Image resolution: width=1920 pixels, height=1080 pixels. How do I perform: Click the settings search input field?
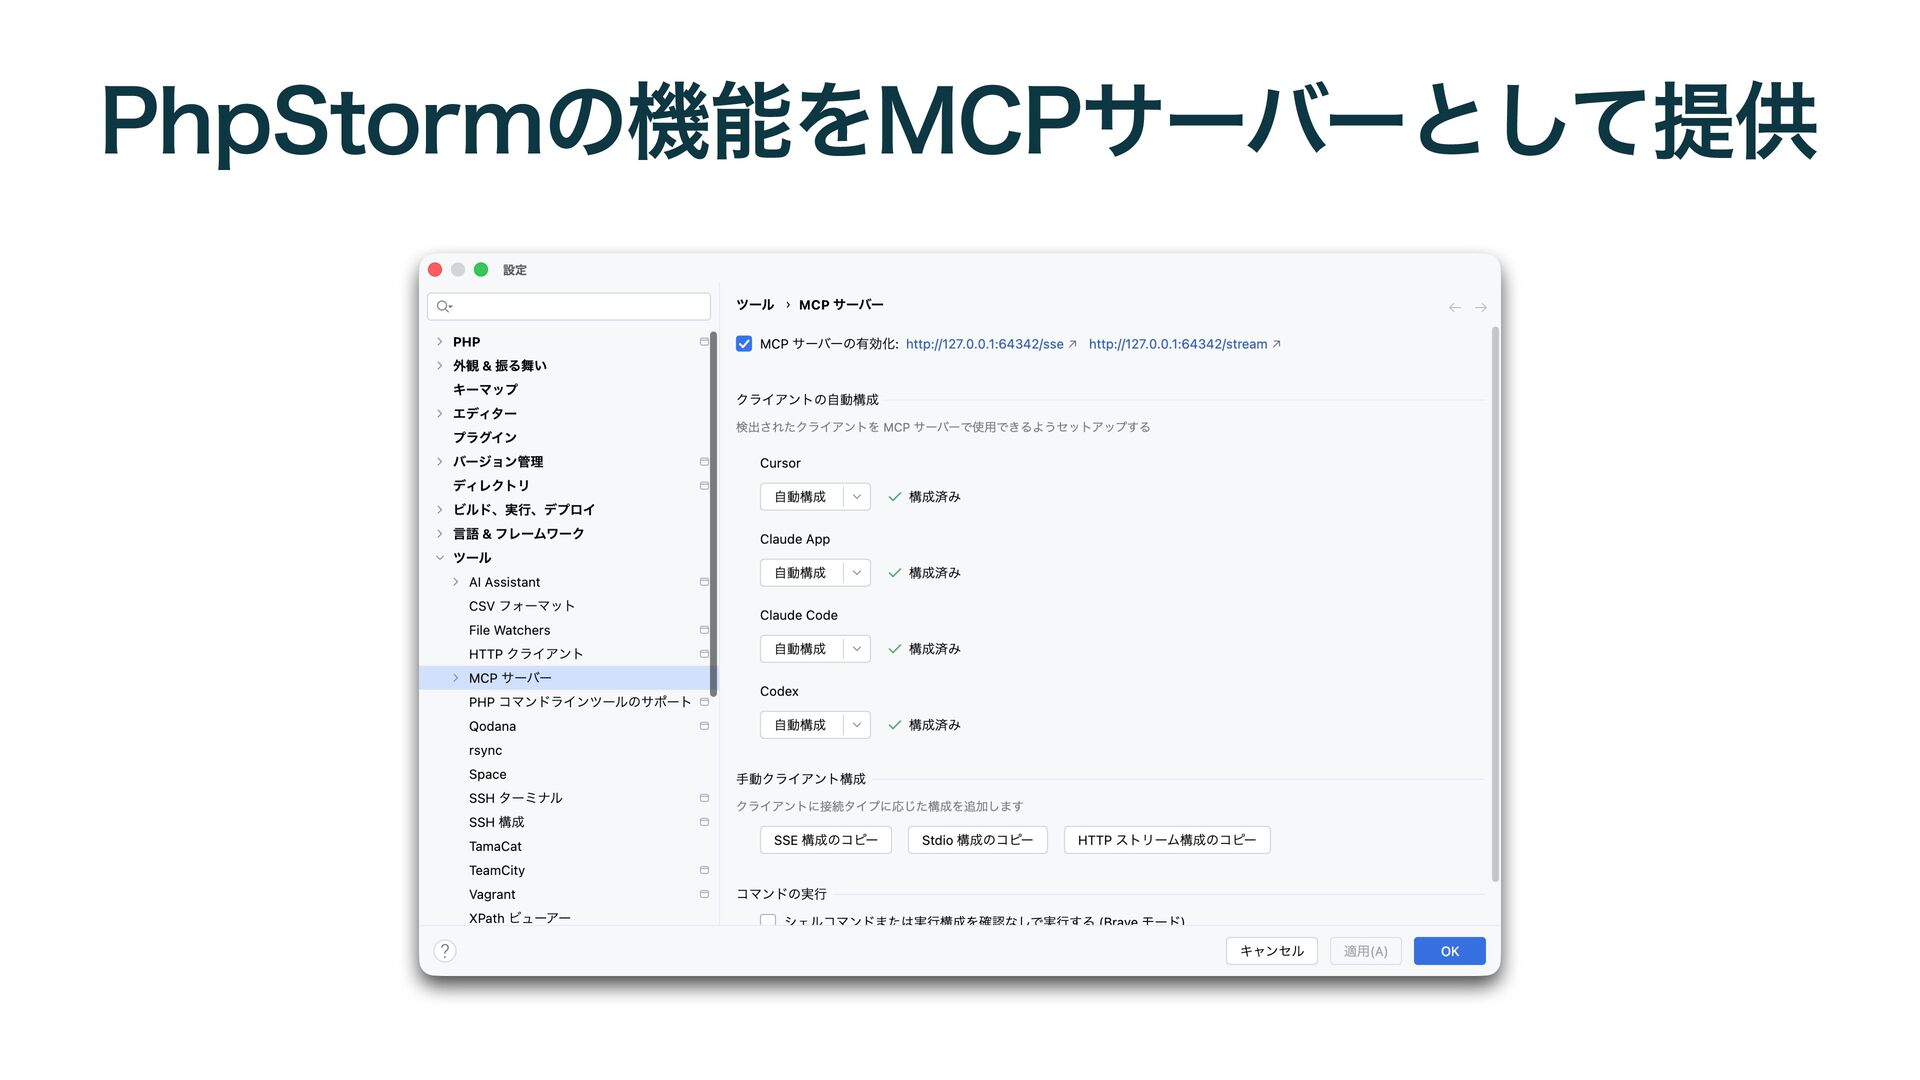[580, 306]
